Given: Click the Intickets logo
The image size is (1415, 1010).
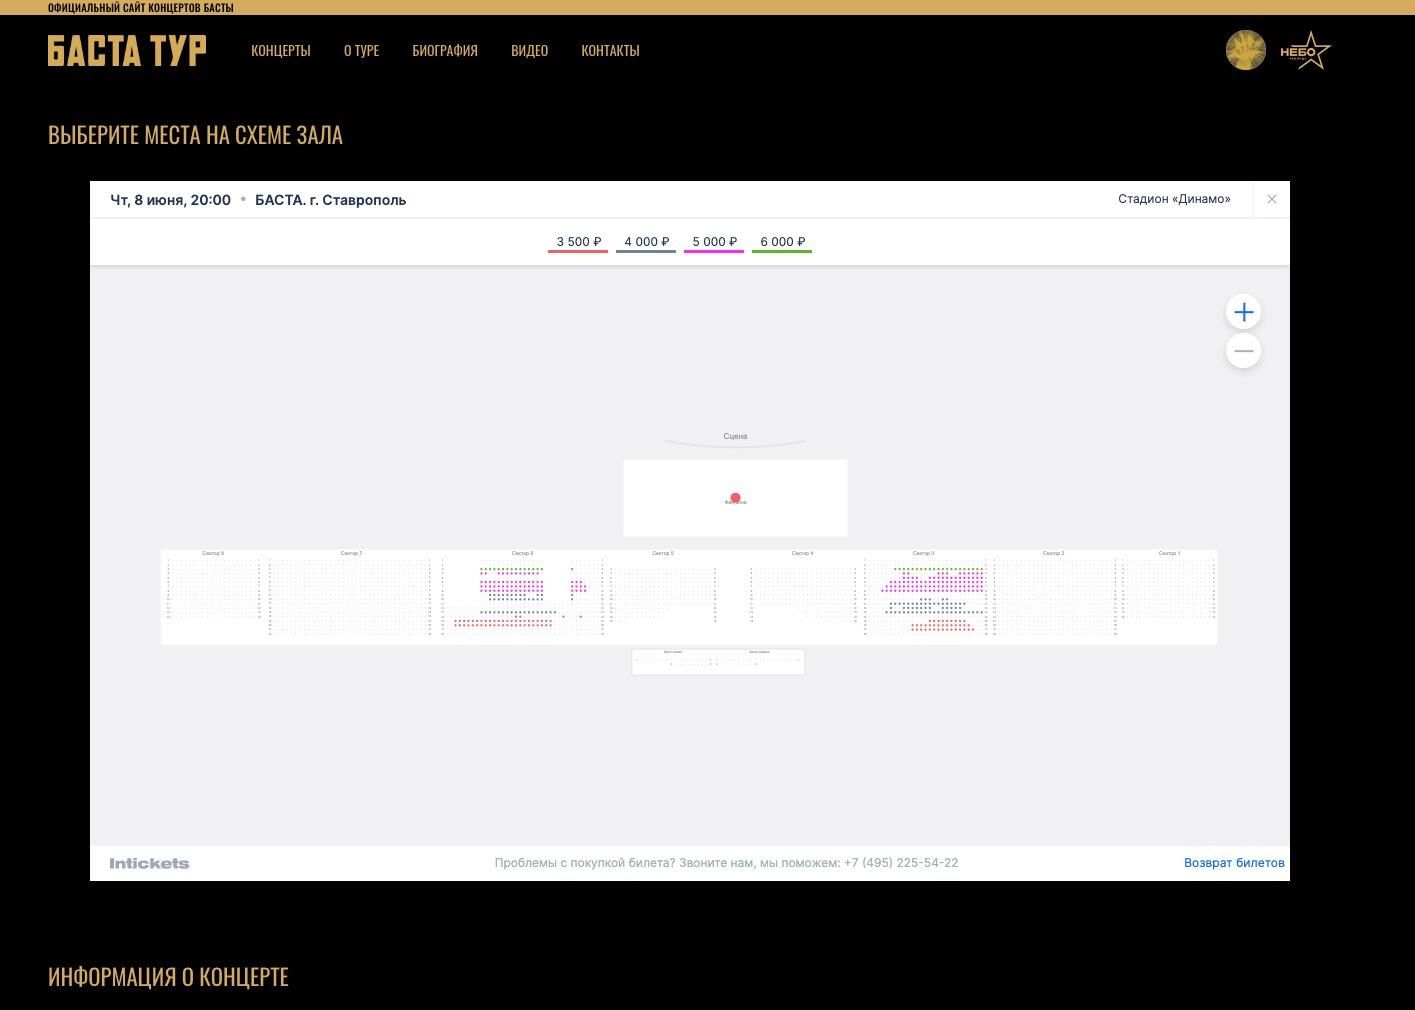Looking at the screenshot, I should [149, 863].
